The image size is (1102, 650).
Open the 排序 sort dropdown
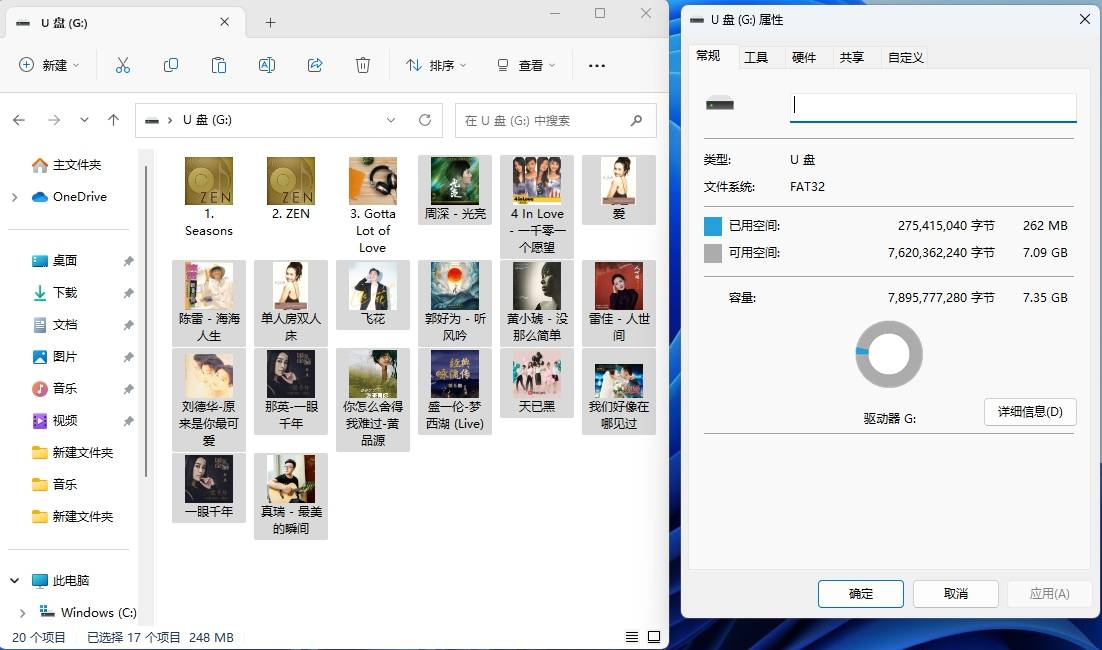(x=436, y=65)
